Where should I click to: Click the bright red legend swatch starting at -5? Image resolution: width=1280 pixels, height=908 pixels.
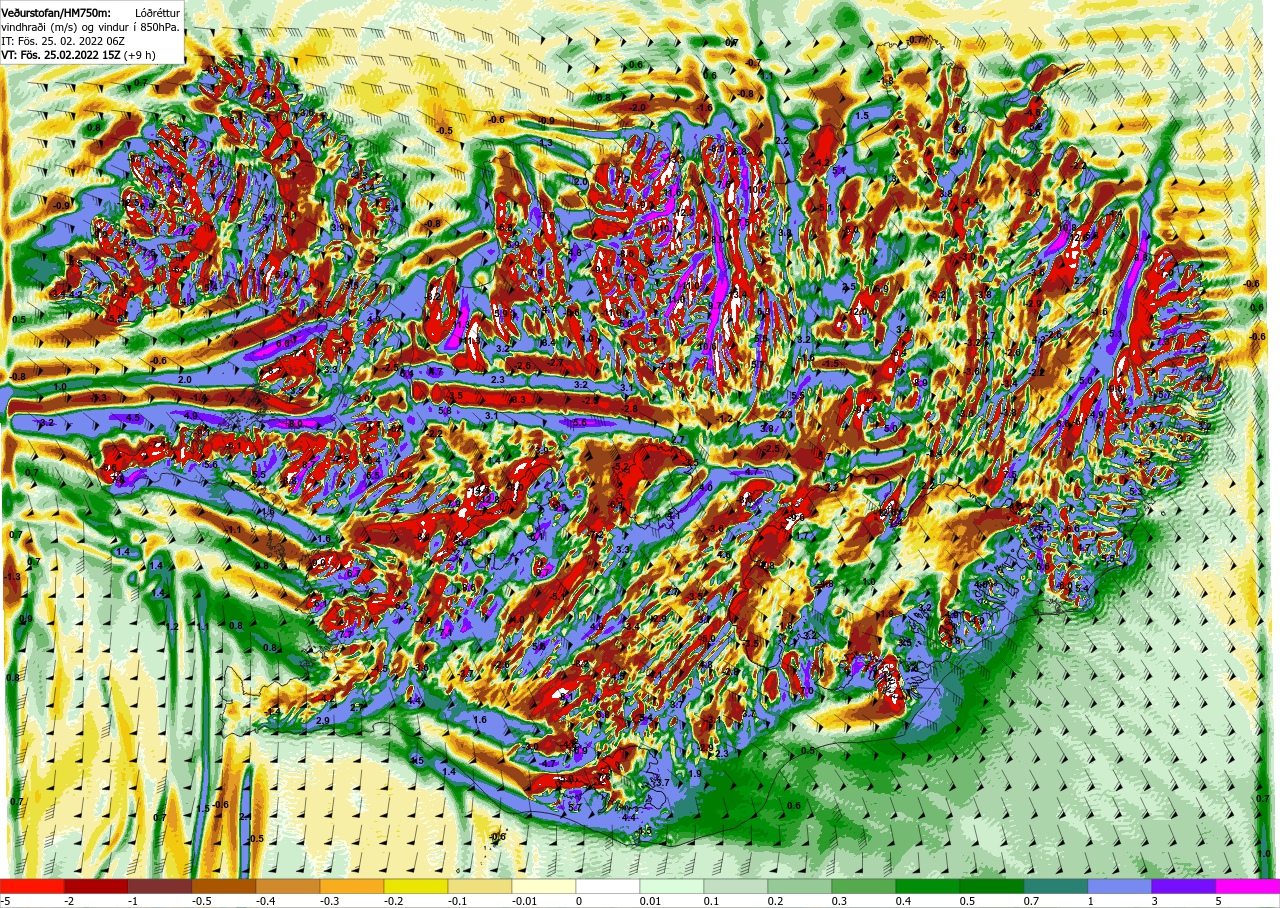32,886
